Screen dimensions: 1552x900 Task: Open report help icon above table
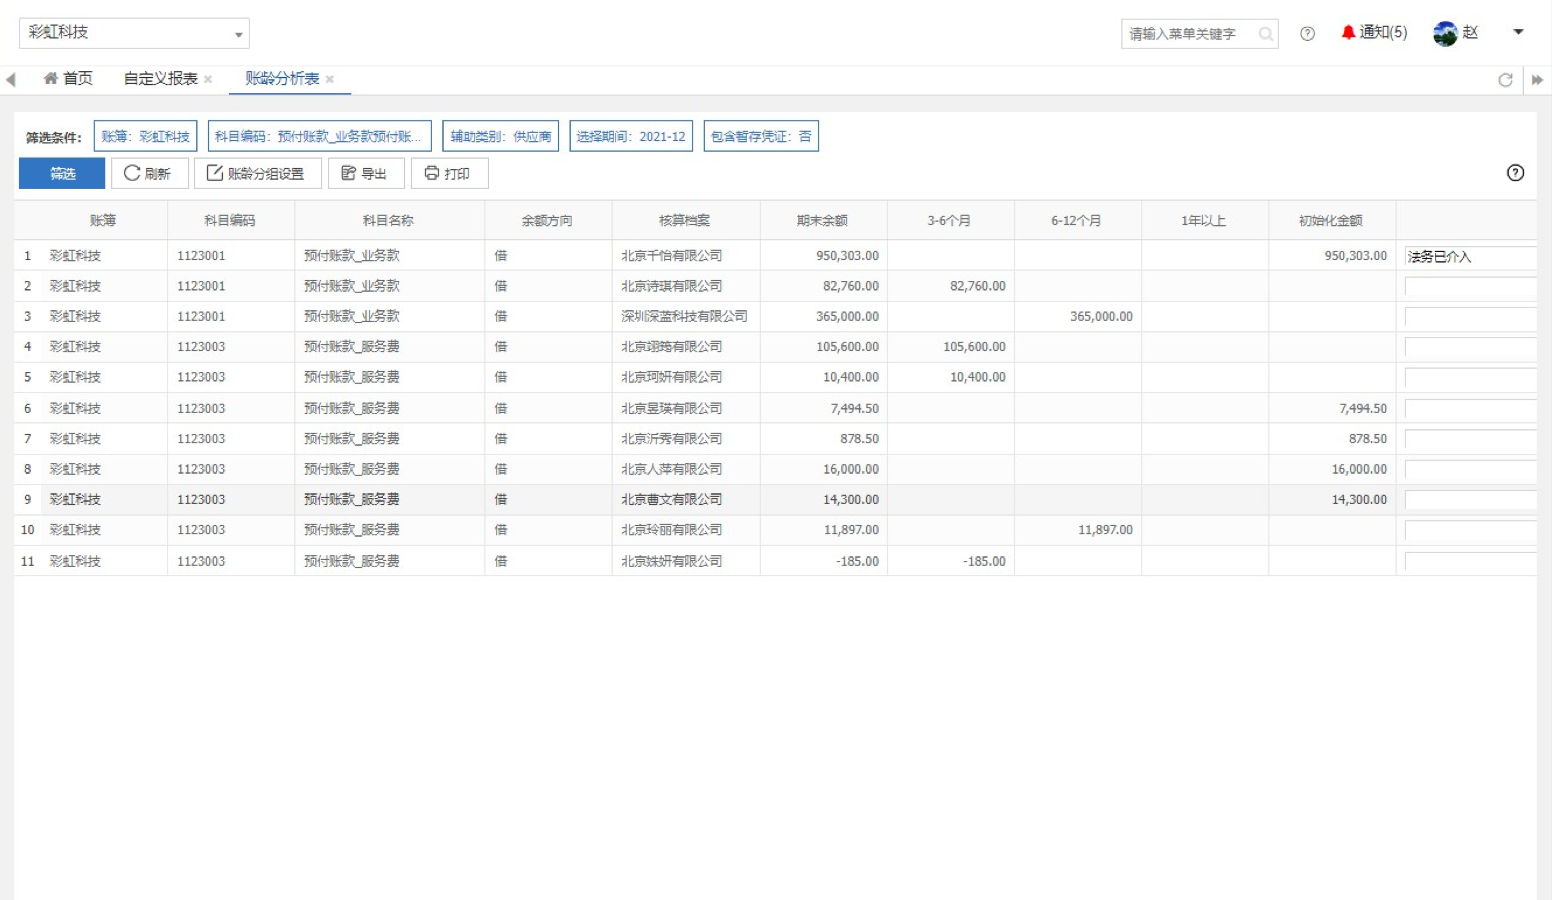tap(1515, 173)
